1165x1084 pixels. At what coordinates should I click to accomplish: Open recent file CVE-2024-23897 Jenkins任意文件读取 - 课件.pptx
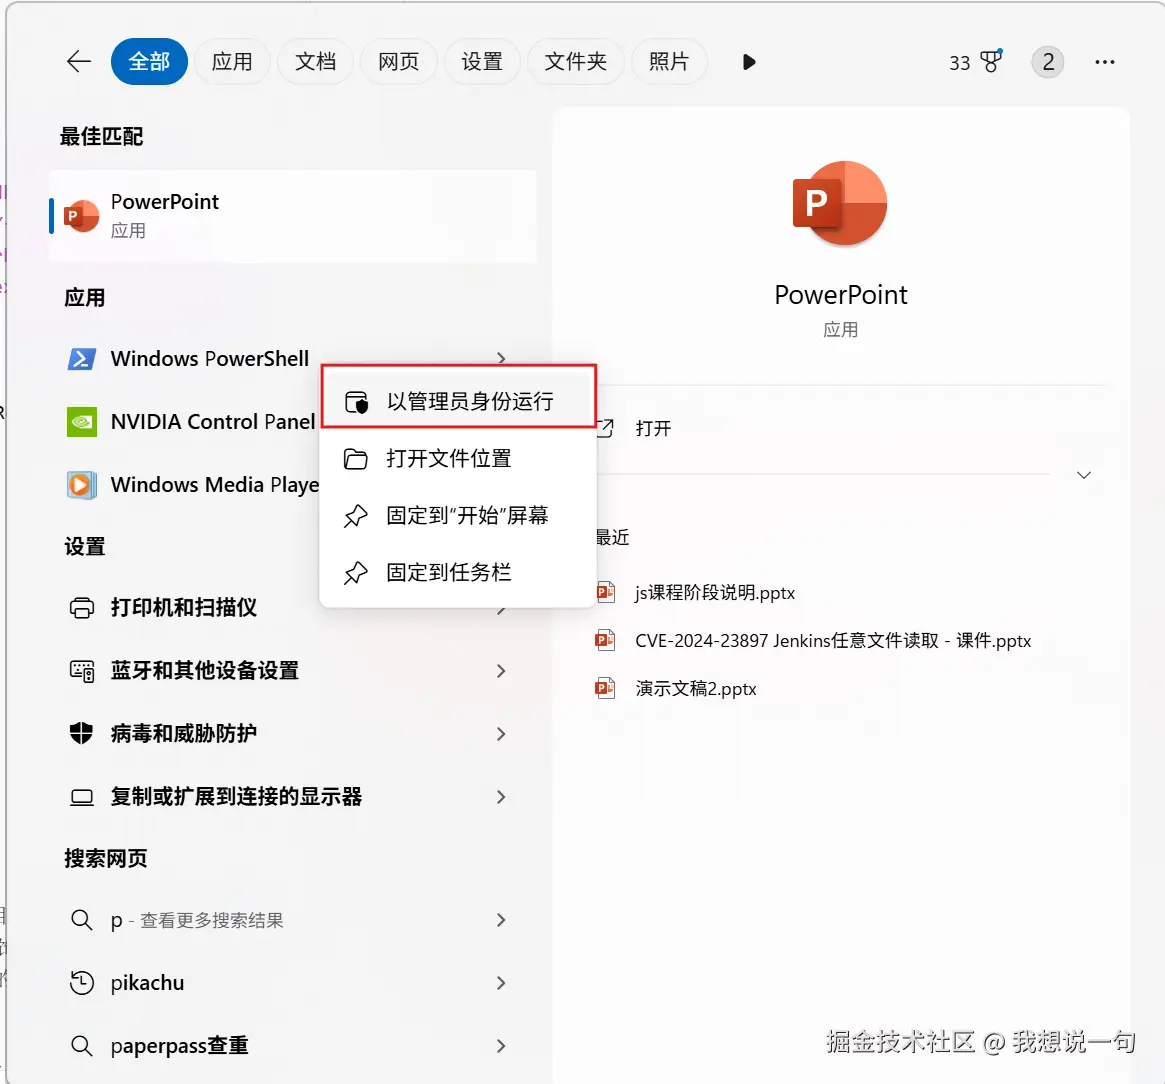click(x=833, y=640)
